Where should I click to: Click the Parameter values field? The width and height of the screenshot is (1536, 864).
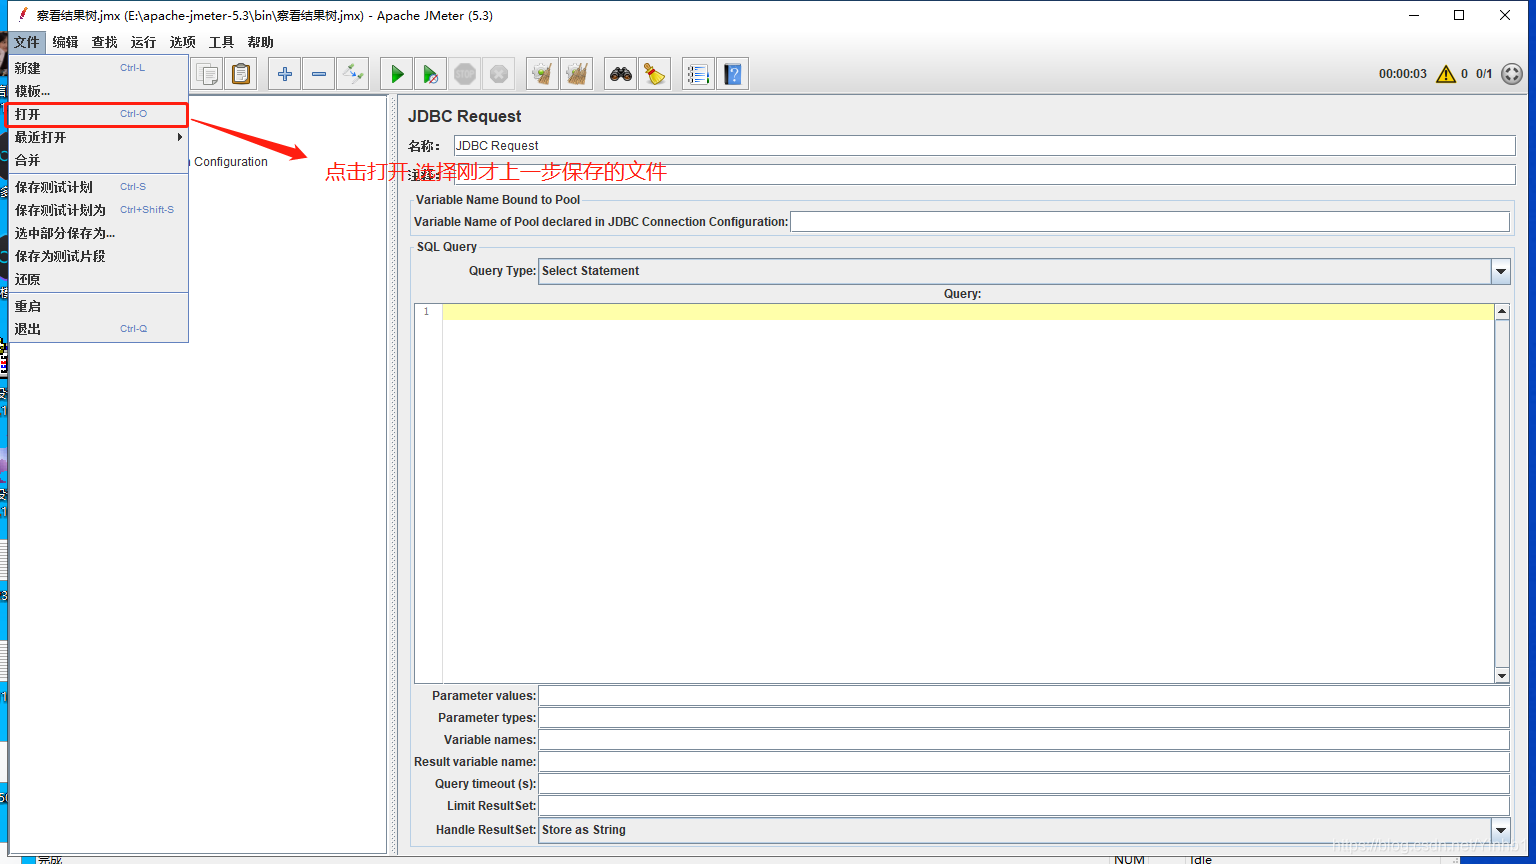pos(1024,696)
